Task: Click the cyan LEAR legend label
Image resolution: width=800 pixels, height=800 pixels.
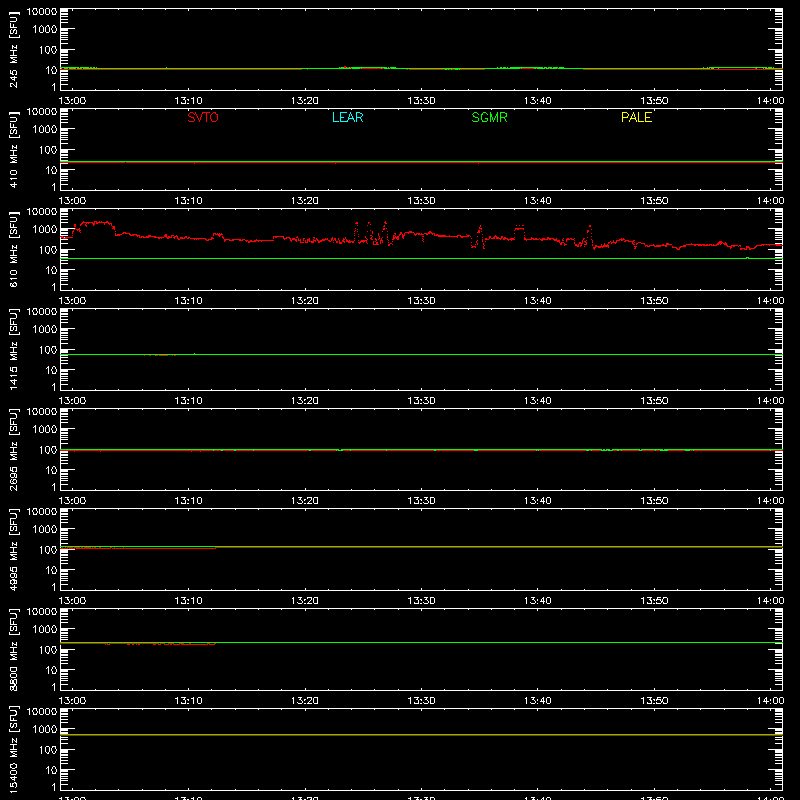Action: point(347,117)
